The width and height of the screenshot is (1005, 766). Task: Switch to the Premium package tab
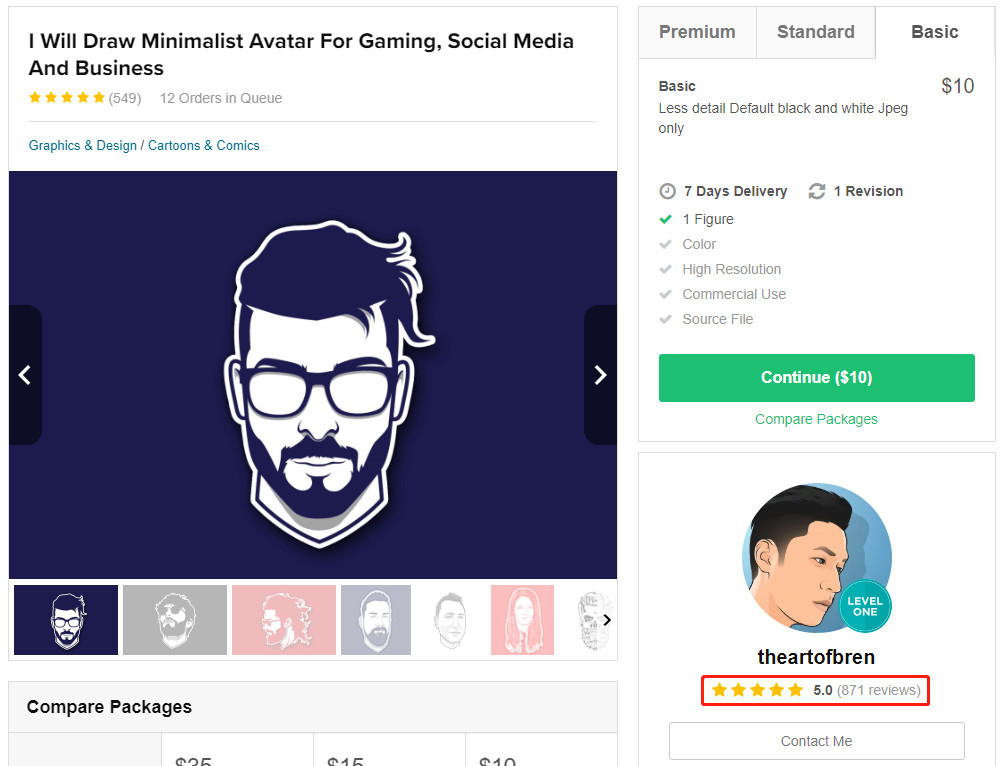pos(697,32)
